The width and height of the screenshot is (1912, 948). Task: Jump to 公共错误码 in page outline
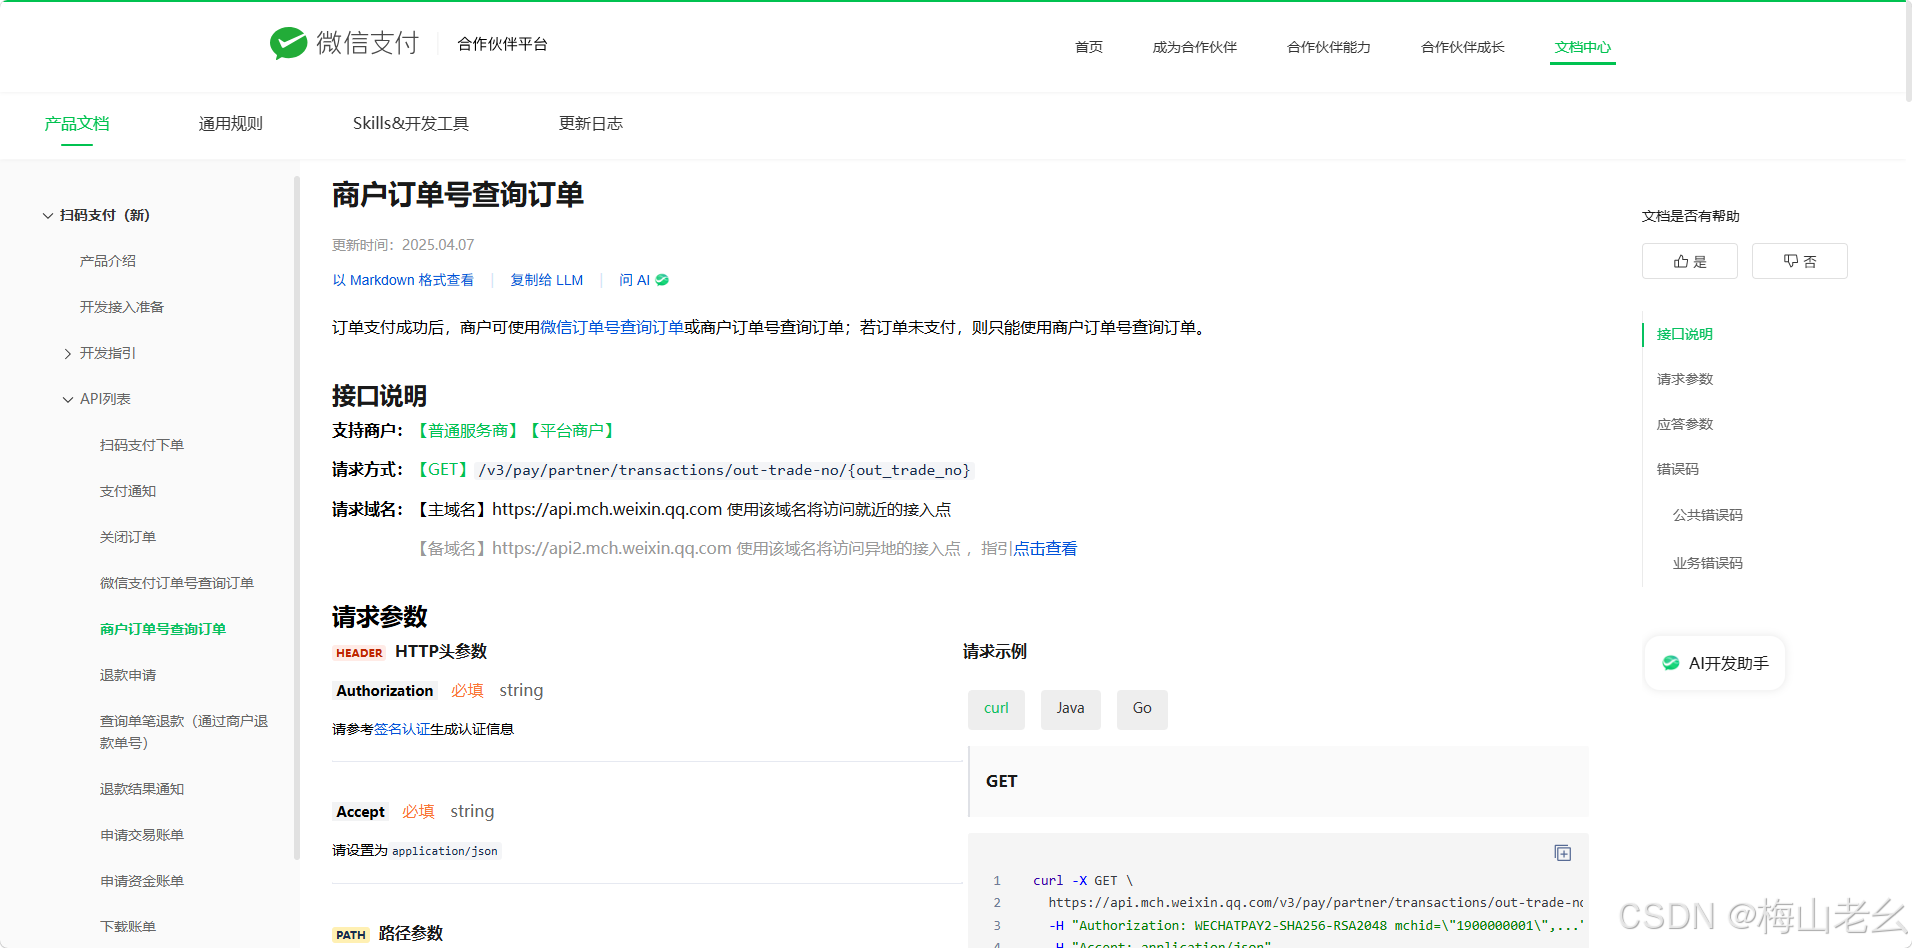pyautogui.click(x=1707, y=515)
